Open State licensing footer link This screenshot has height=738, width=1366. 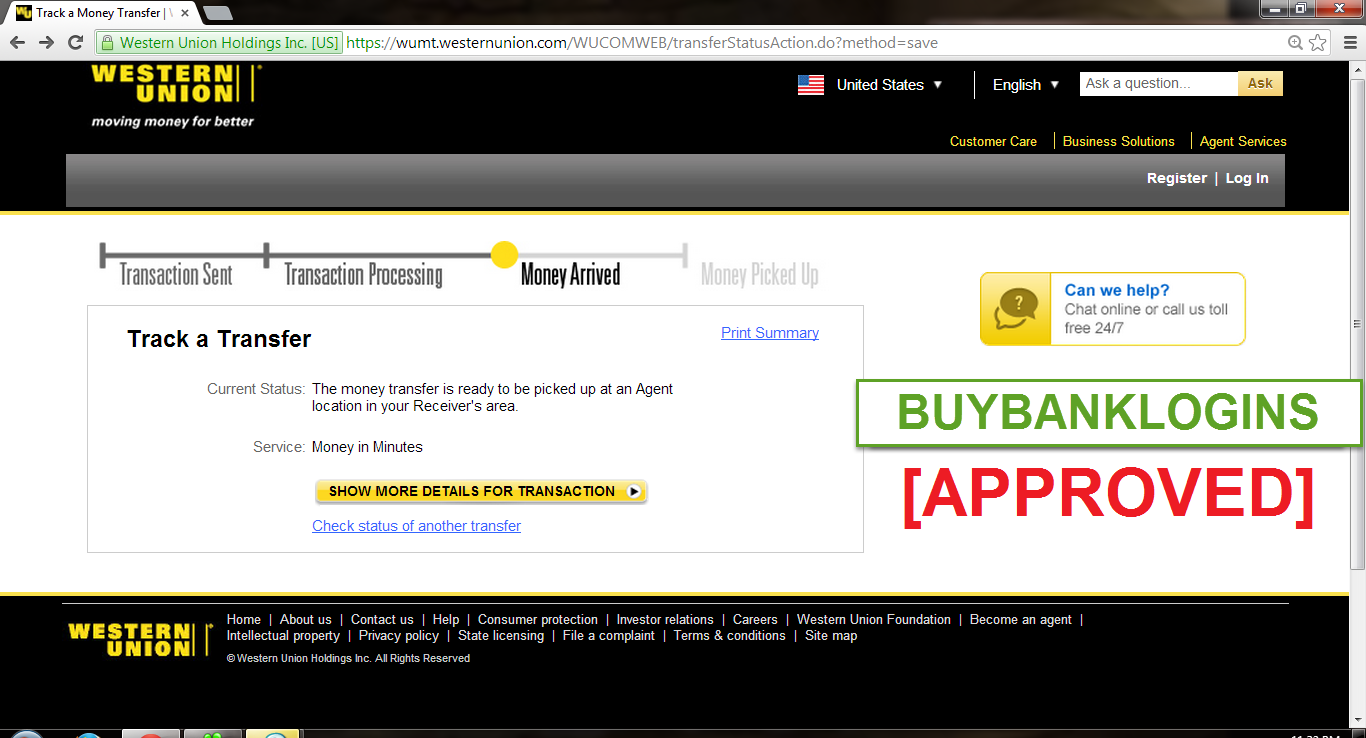click(501, 635)
